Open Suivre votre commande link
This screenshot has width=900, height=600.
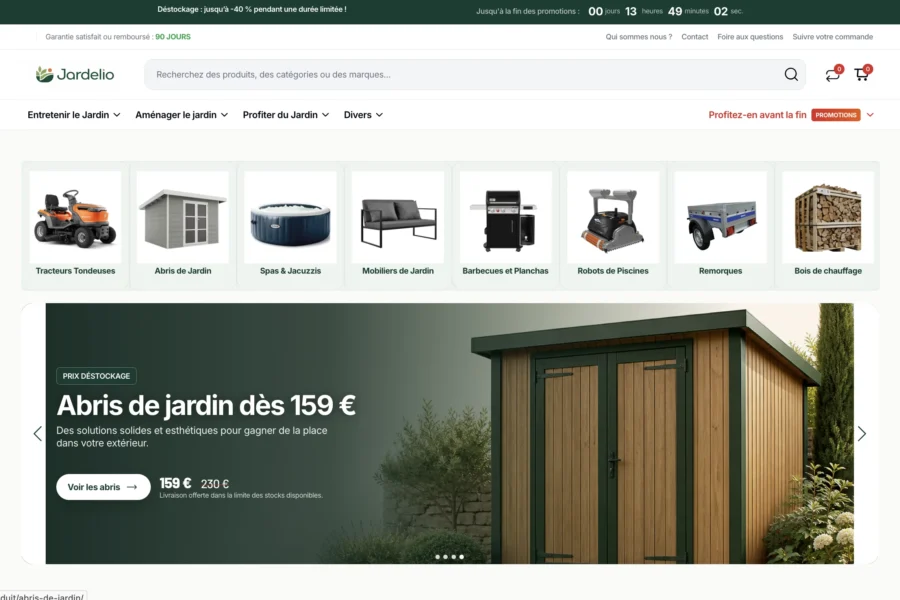(832, 37)
